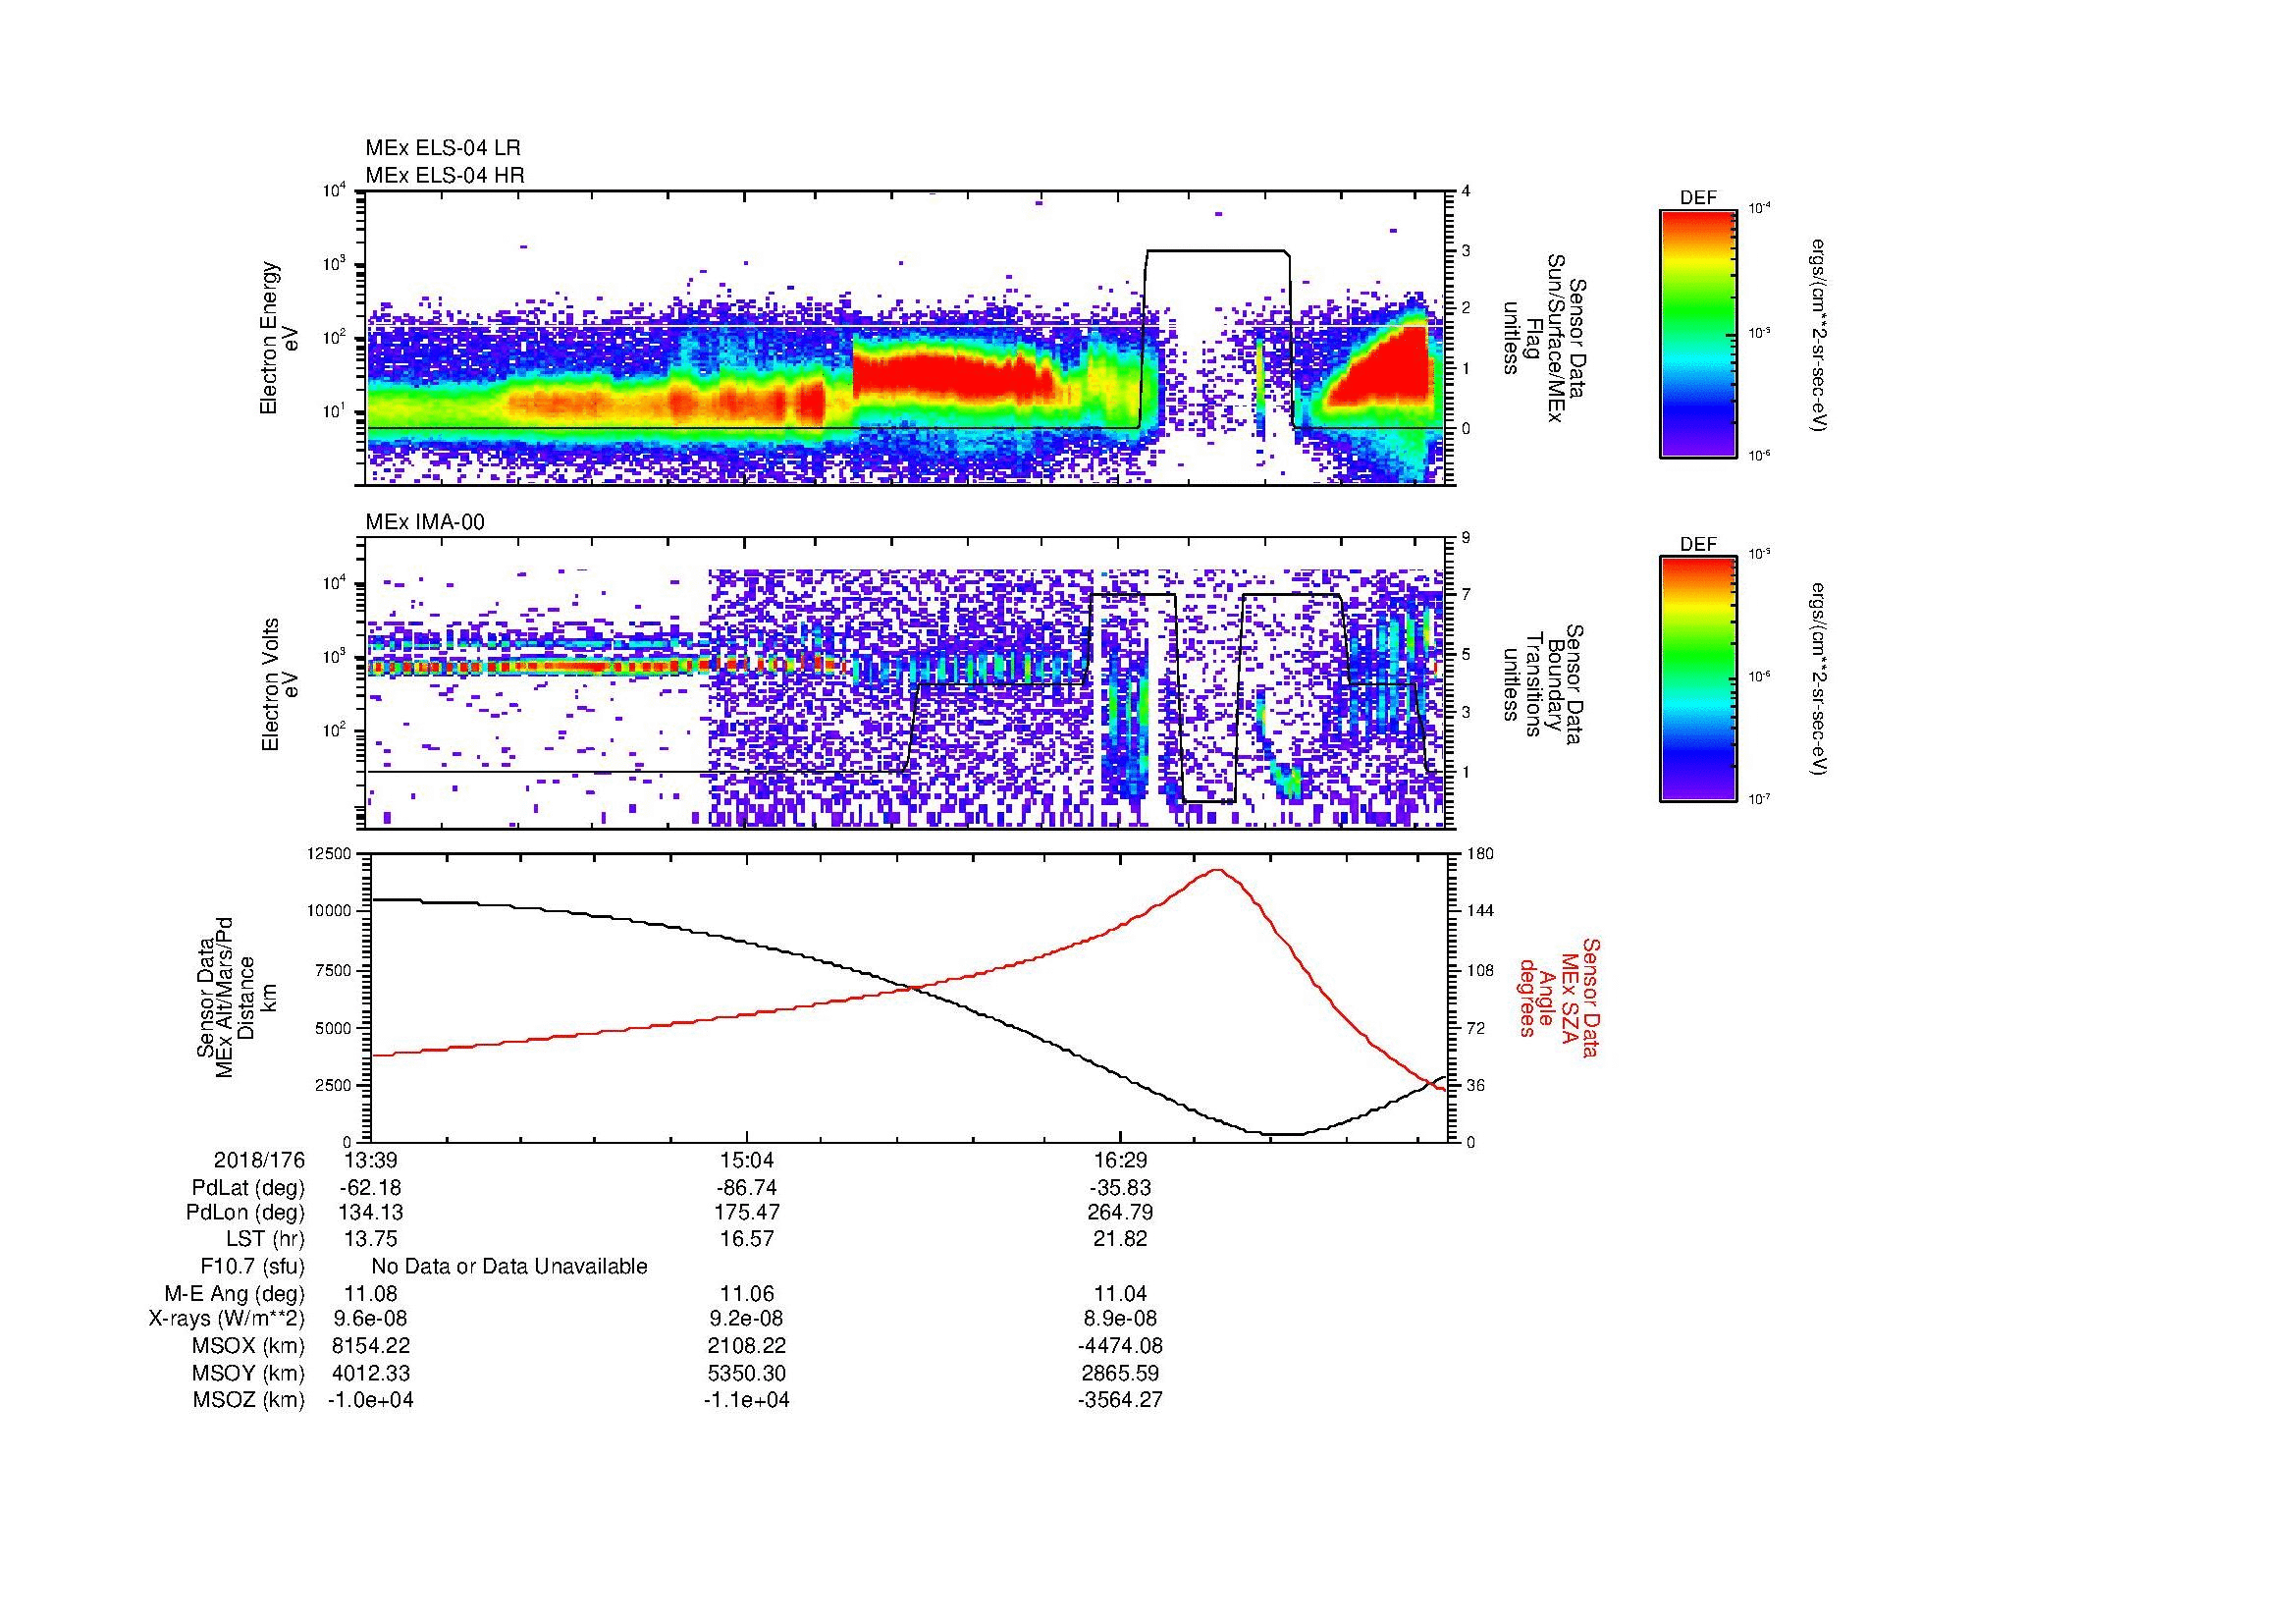2296x1623 pixels.
Task: Click the MSOX value '-4474.08'
Action: (x=1121, y=1346)
